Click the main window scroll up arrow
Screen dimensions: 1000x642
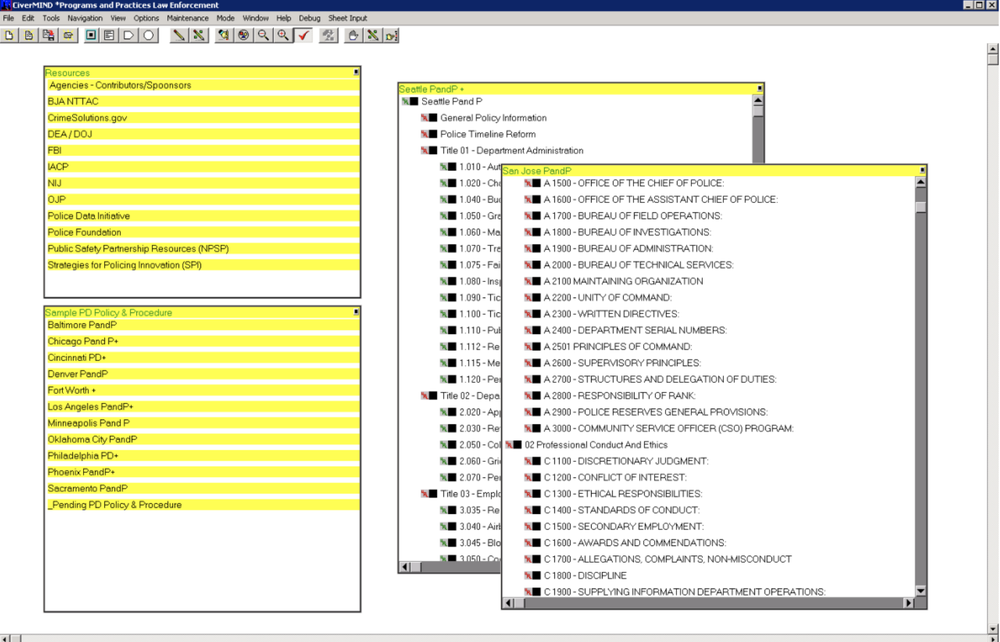(993, 48)
